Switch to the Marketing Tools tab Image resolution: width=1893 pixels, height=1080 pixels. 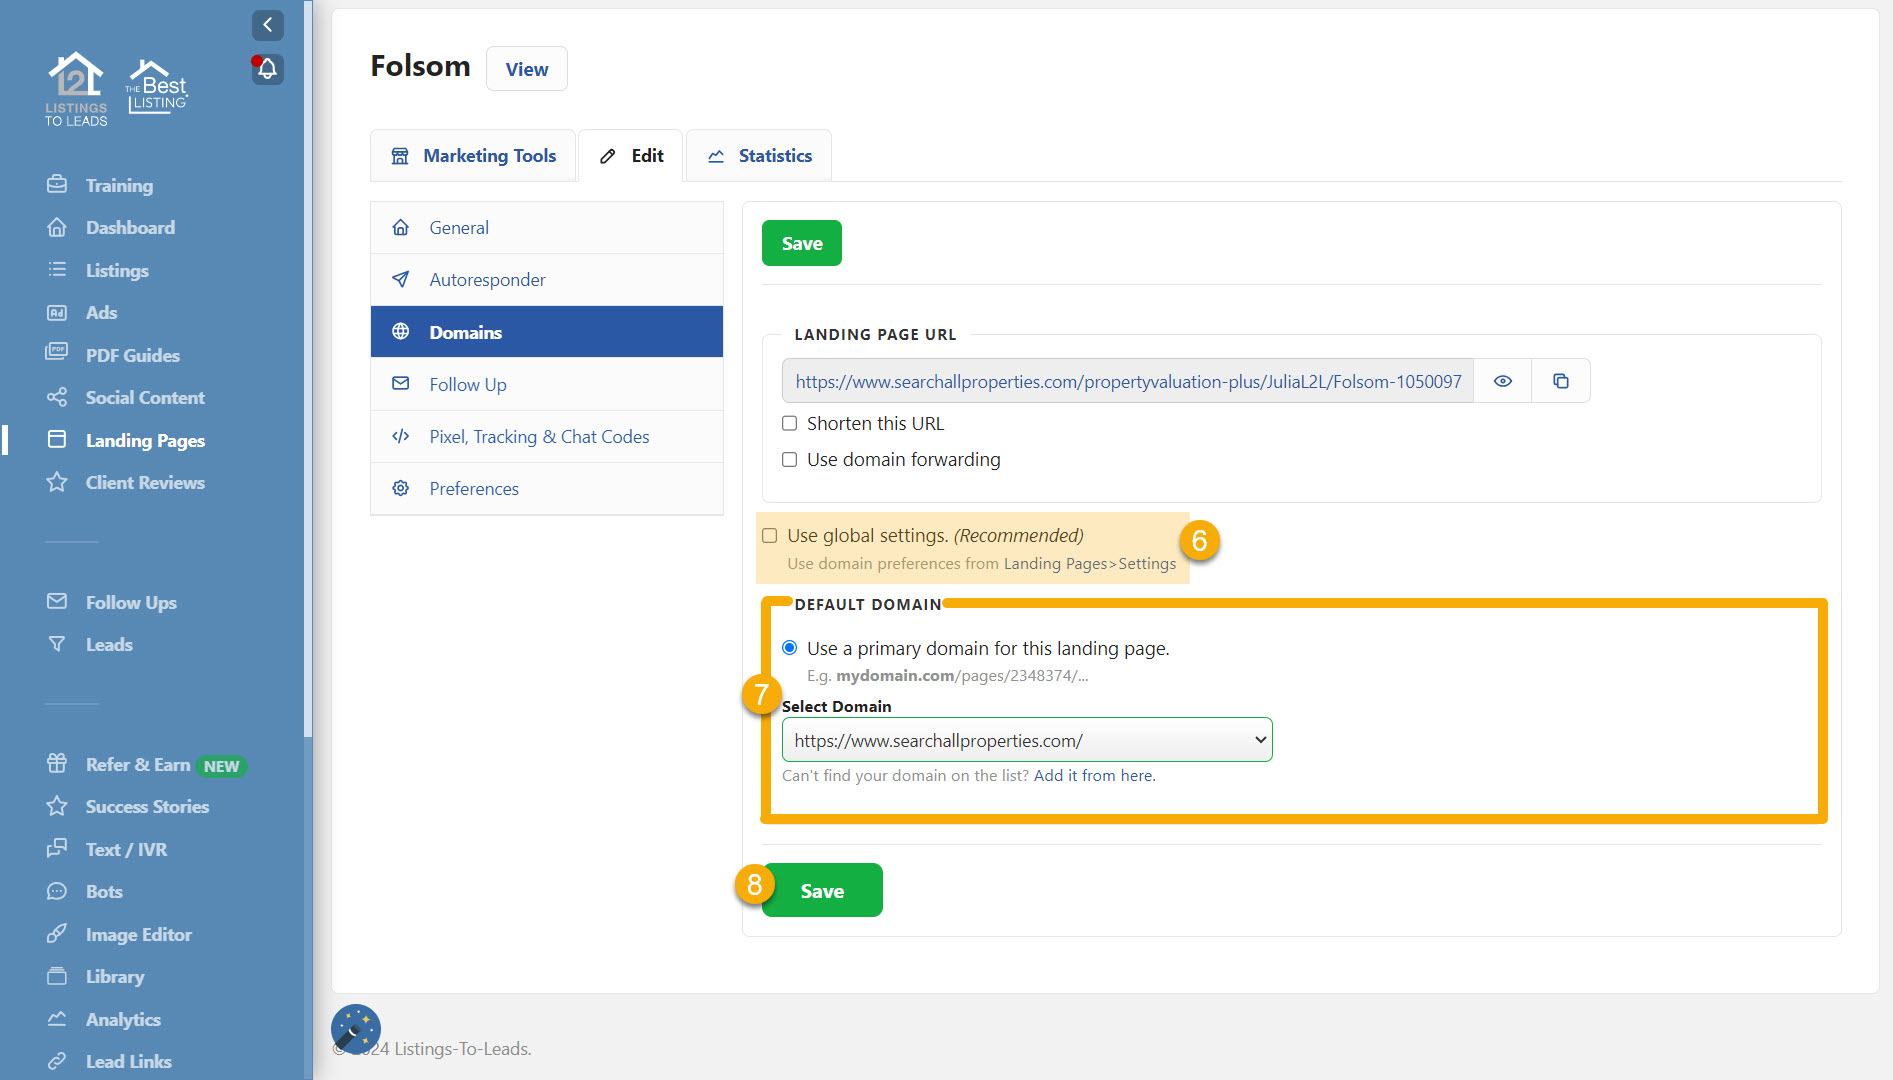[474, 156]
